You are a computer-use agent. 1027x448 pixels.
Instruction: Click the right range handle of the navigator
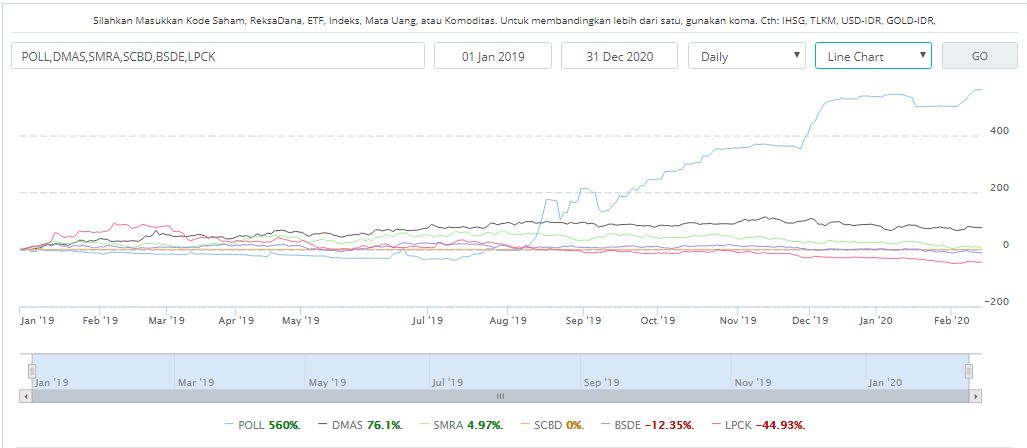coord(968,372)
